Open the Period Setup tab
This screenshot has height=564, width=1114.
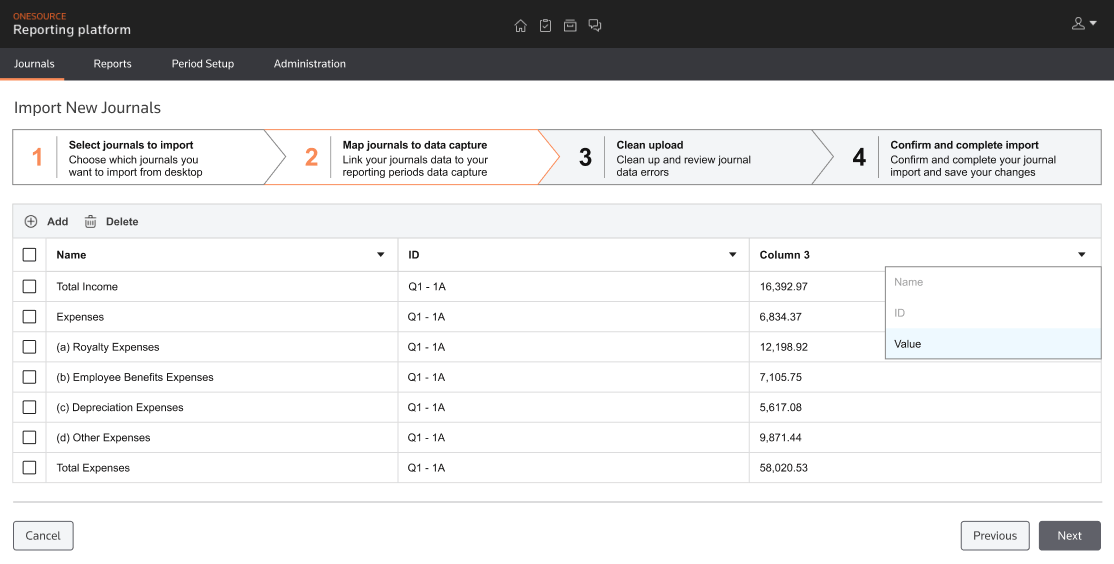pos(202,64)
